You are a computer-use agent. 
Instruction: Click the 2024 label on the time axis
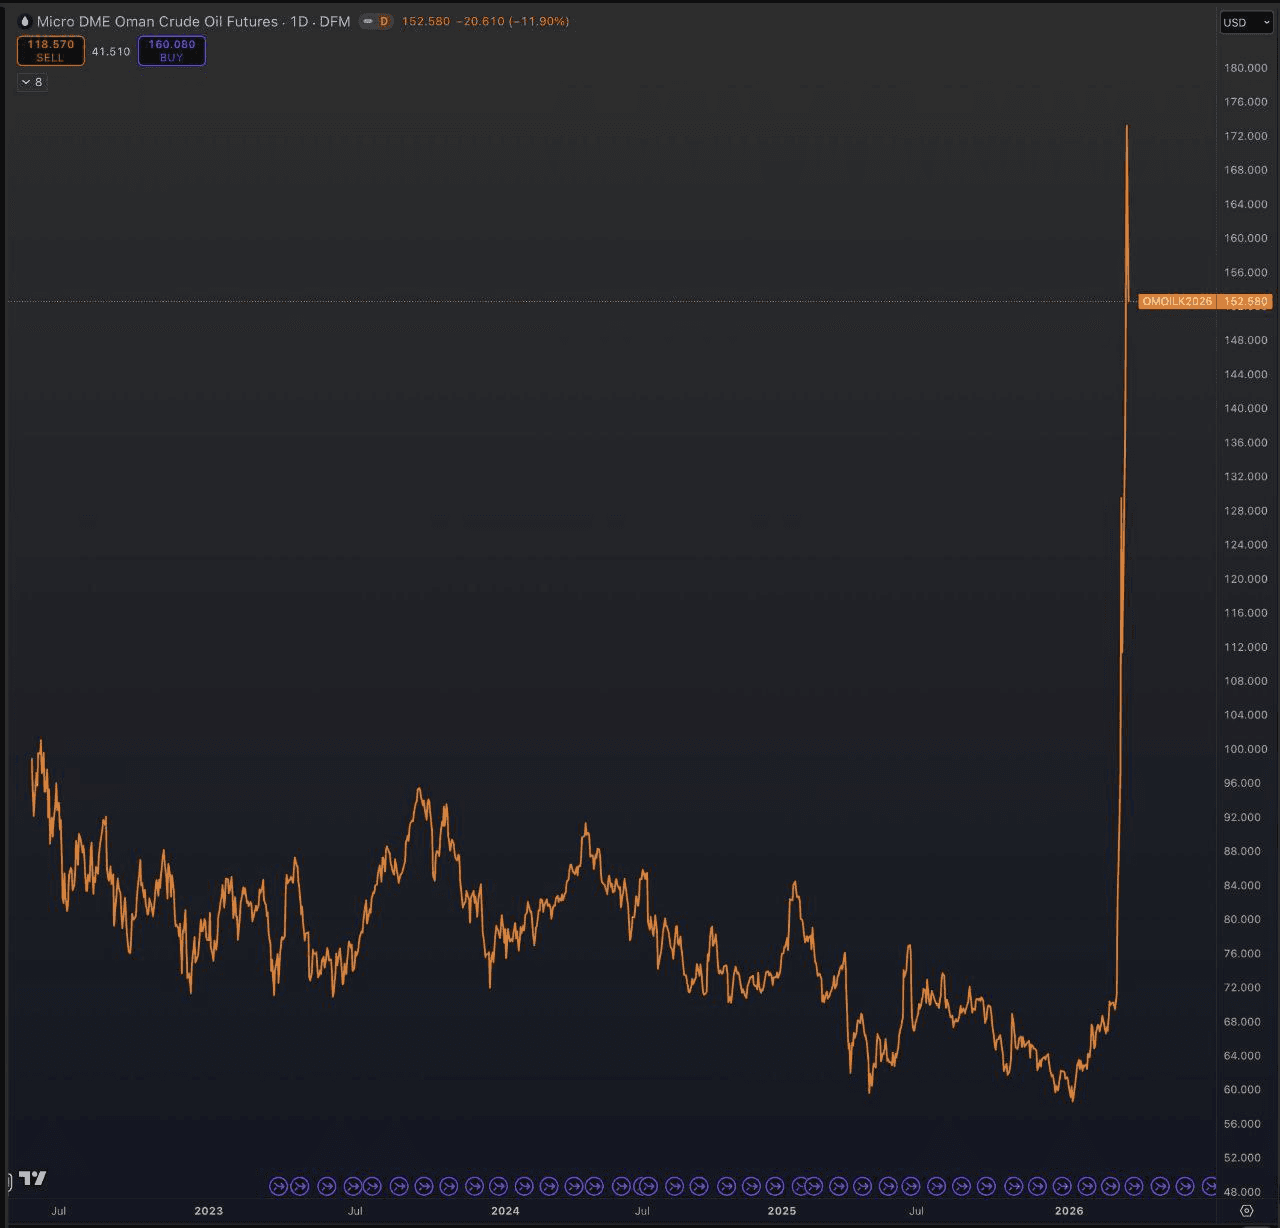505,1211
